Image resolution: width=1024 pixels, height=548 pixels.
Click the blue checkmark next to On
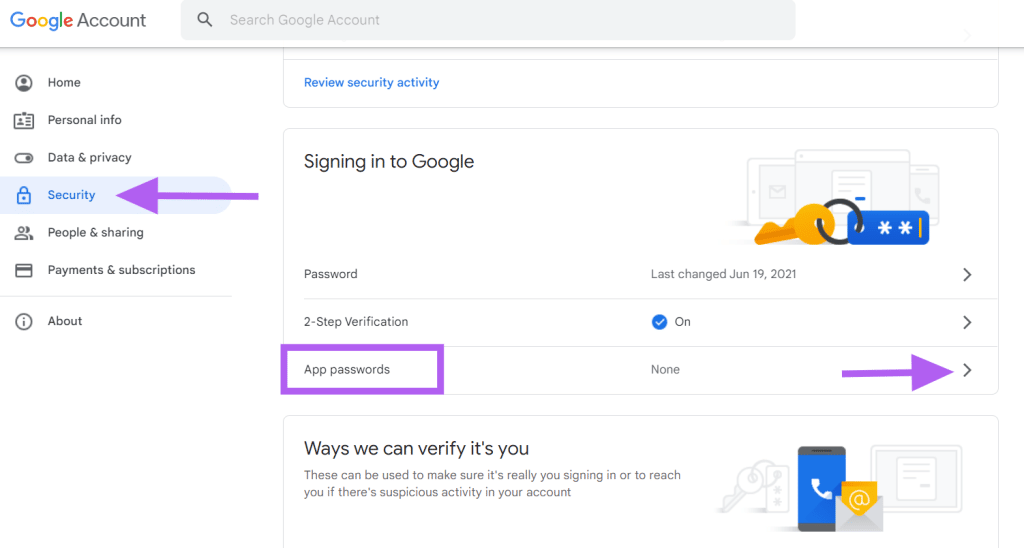(660, 322)
